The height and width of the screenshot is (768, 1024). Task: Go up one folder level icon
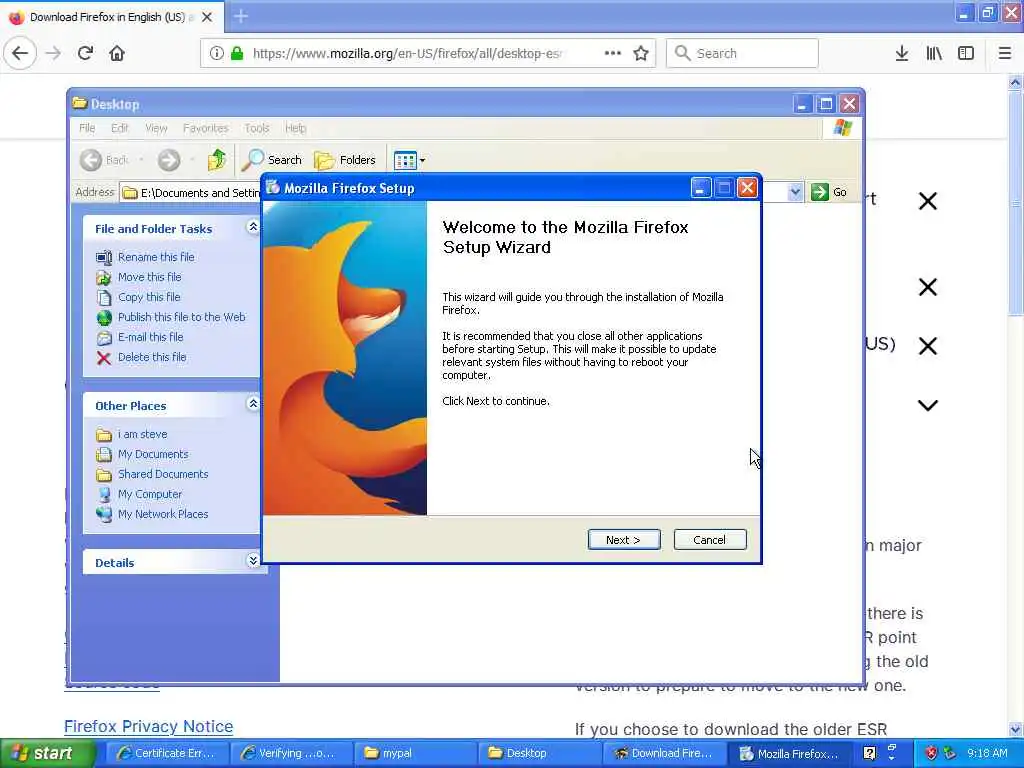click(216, 160)
